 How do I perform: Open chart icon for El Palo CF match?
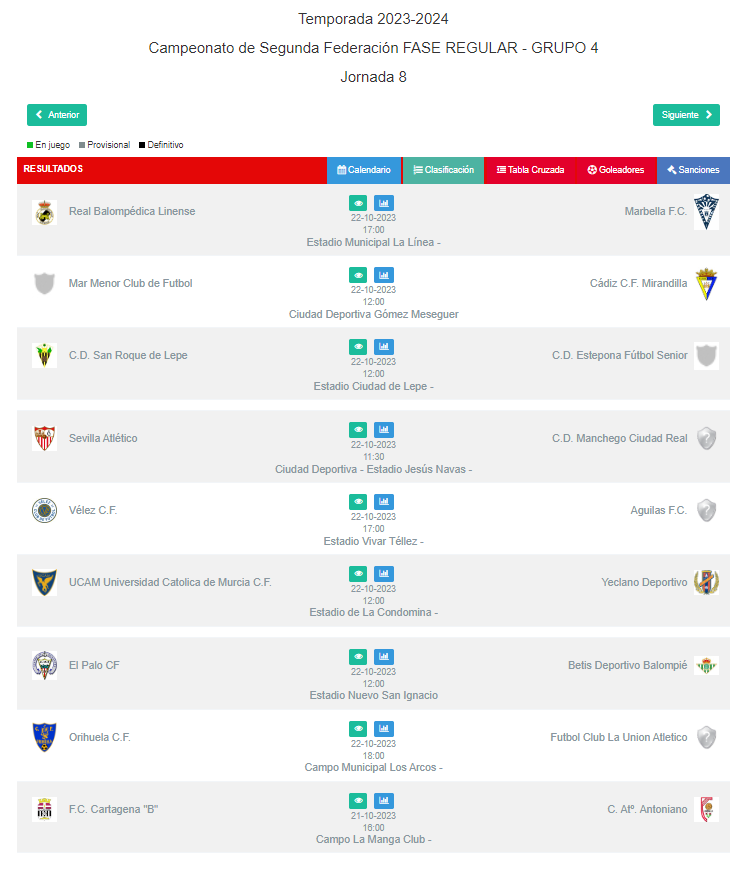point(383,657)
